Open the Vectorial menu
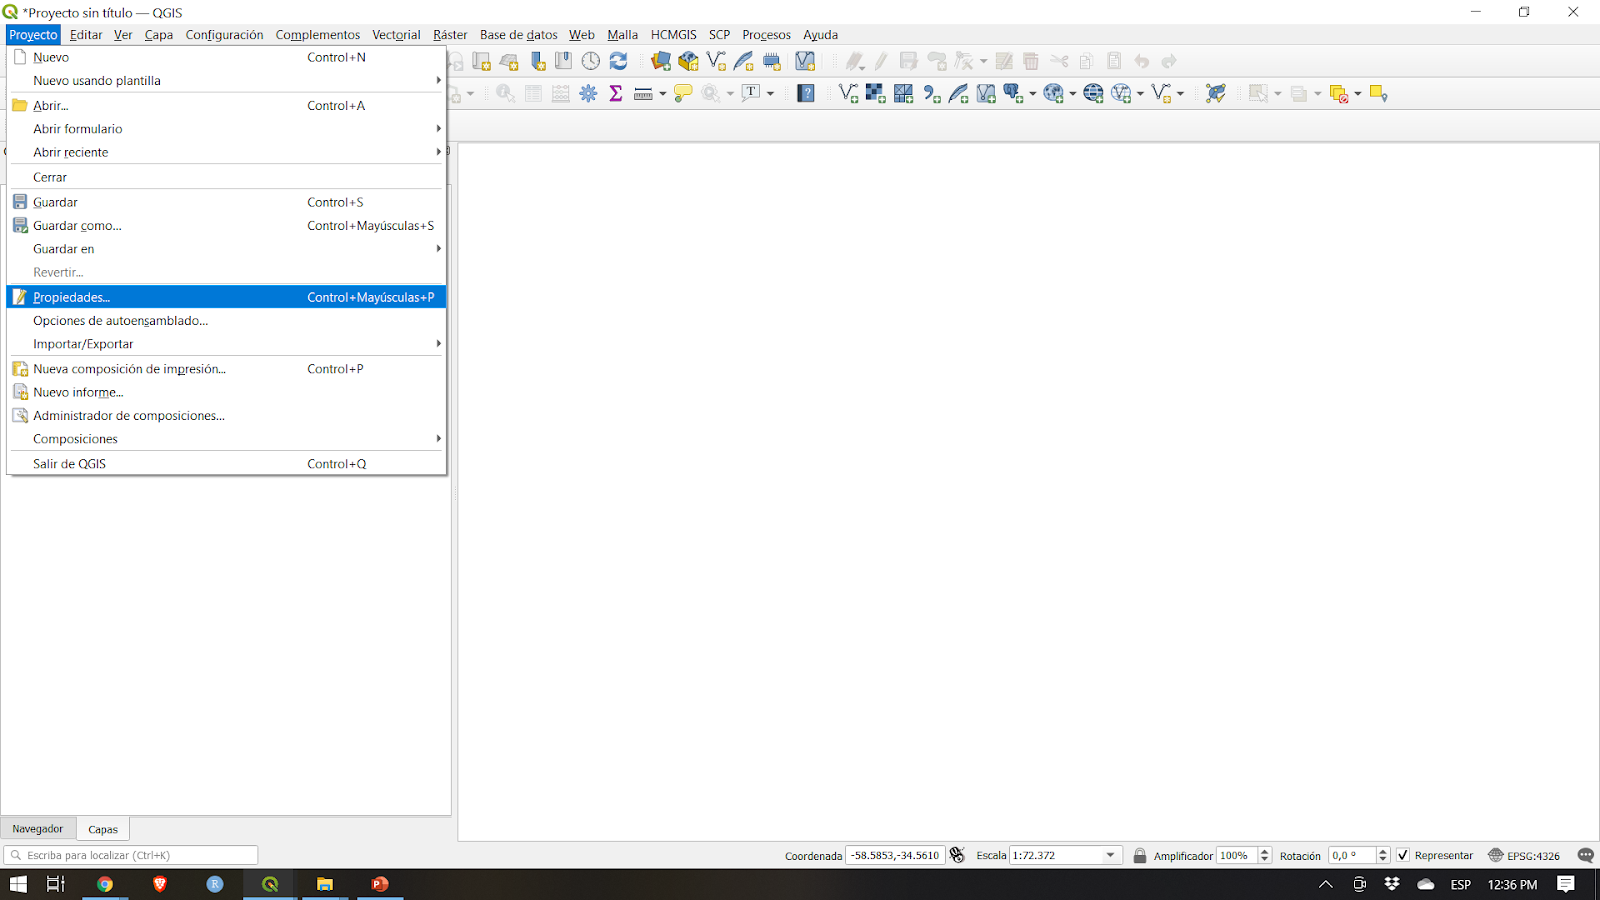The height and width of the screenshot is (900, 1600). pyautogui.click(x=396, y=35)
